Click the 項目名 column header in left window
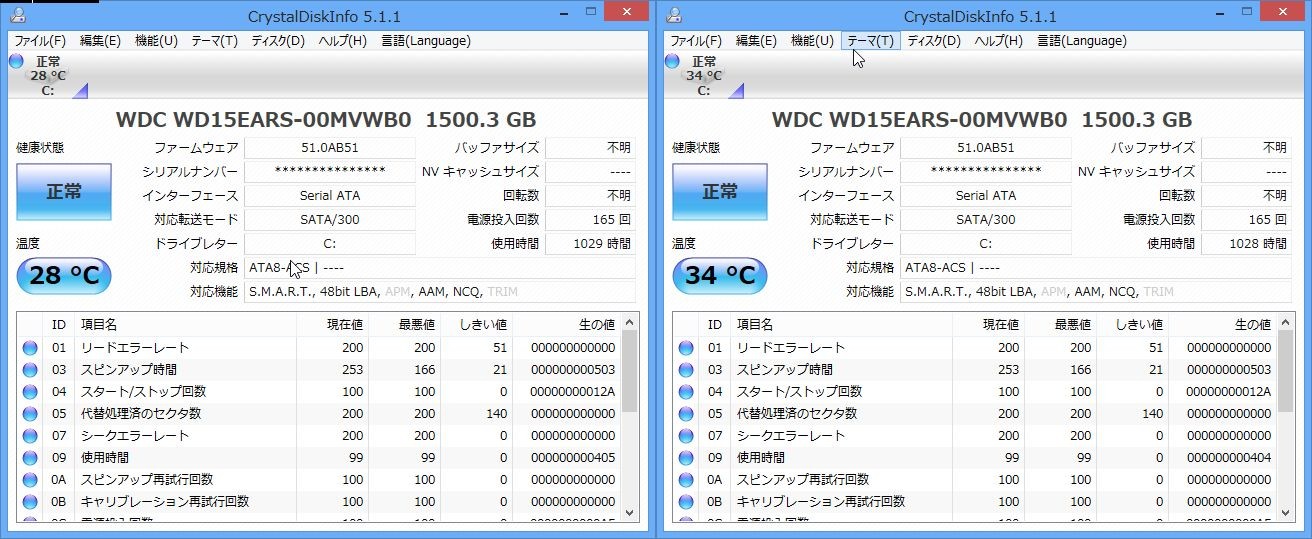 [x=187, y=325]
